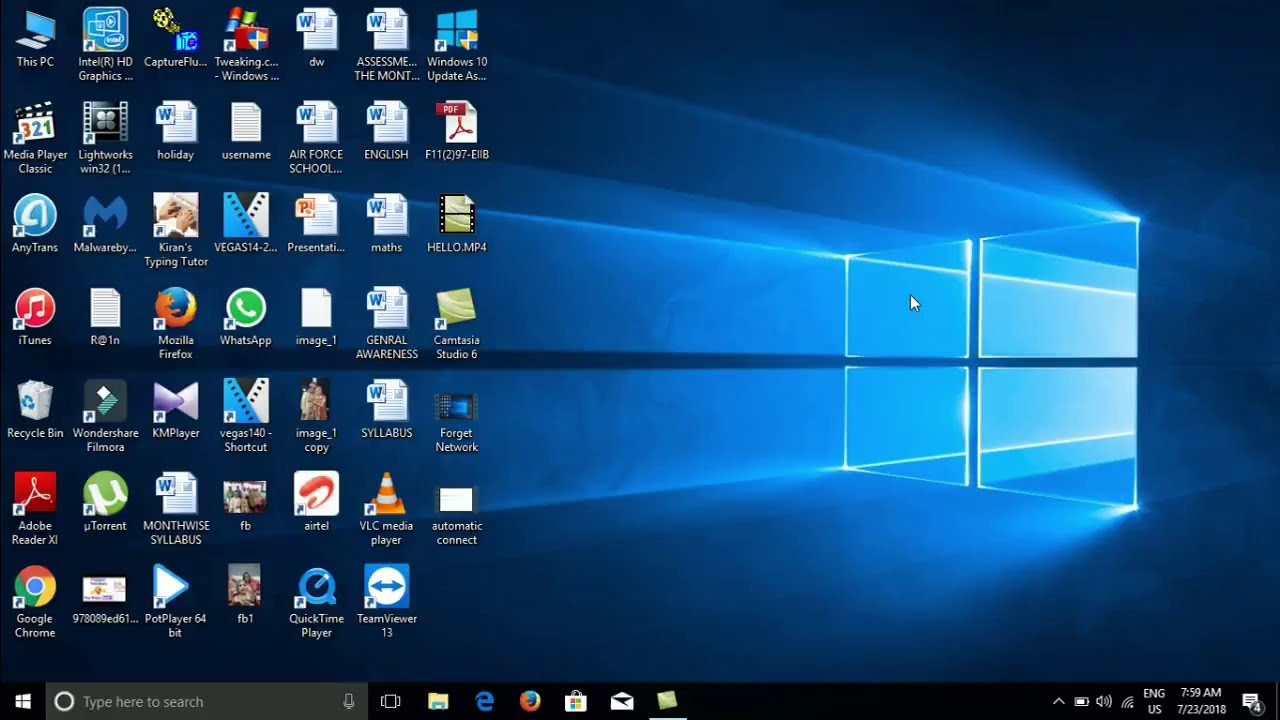Launch Microsoft Edge from taskbar

[x=484, y=701]
